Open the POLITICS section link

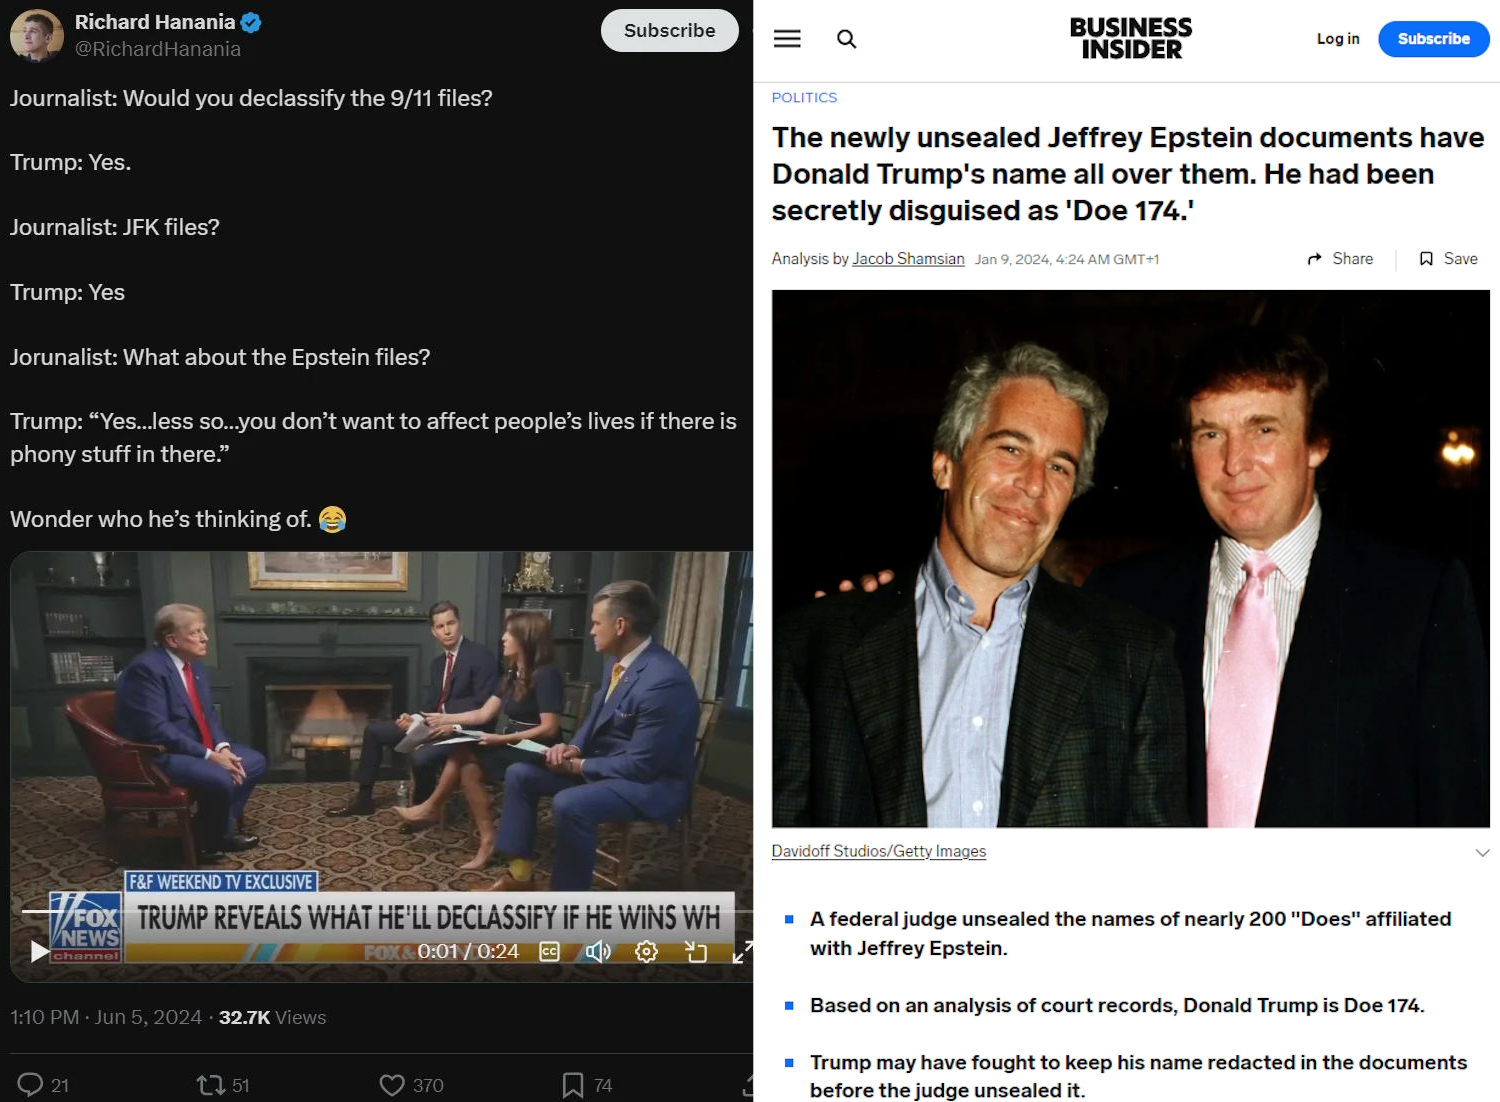click(804, 97)
